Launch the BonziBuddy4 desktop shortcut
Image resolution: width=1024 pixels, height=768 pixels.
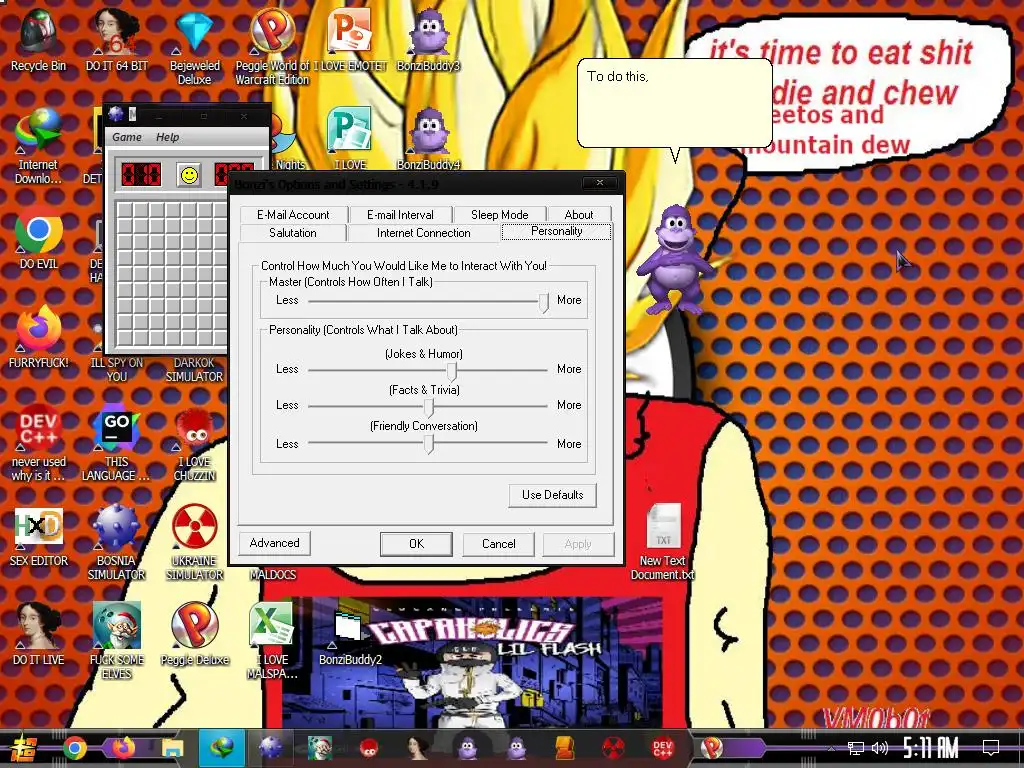tap(428, 139)
